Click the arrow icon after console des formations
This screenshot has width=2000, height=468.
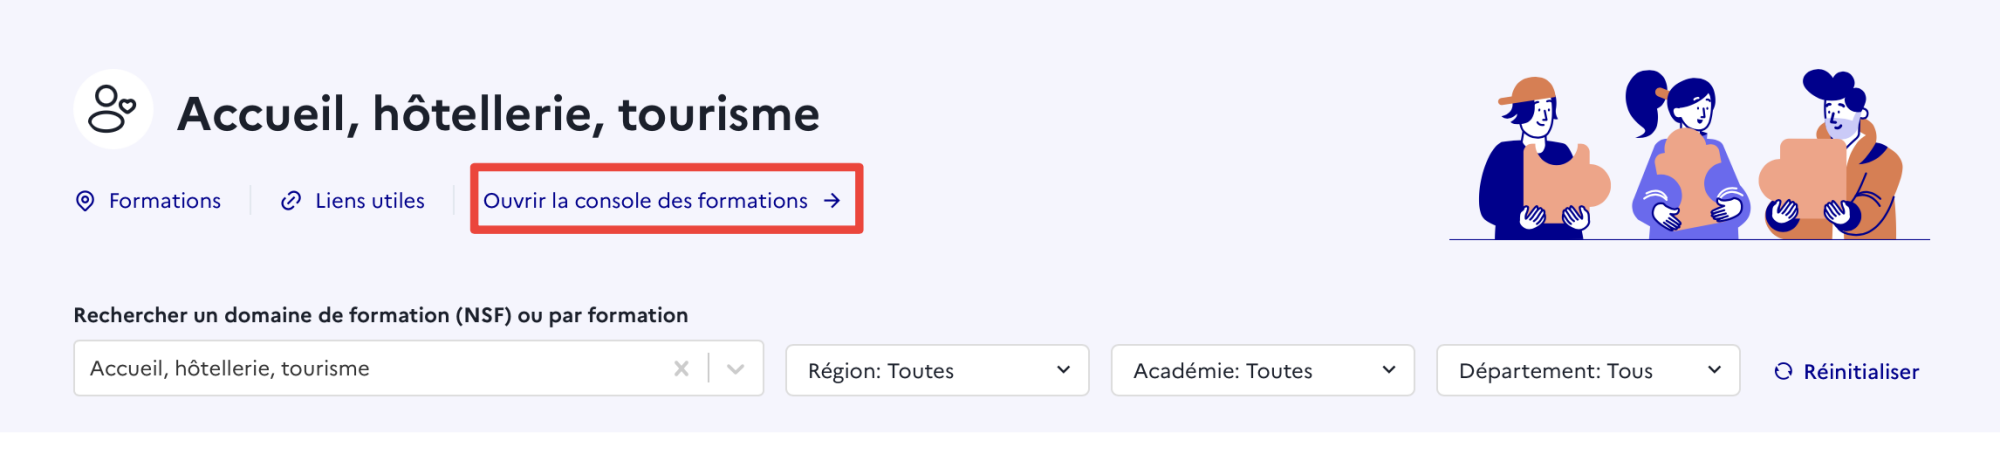pyautogui.click(x=832, y=201)
